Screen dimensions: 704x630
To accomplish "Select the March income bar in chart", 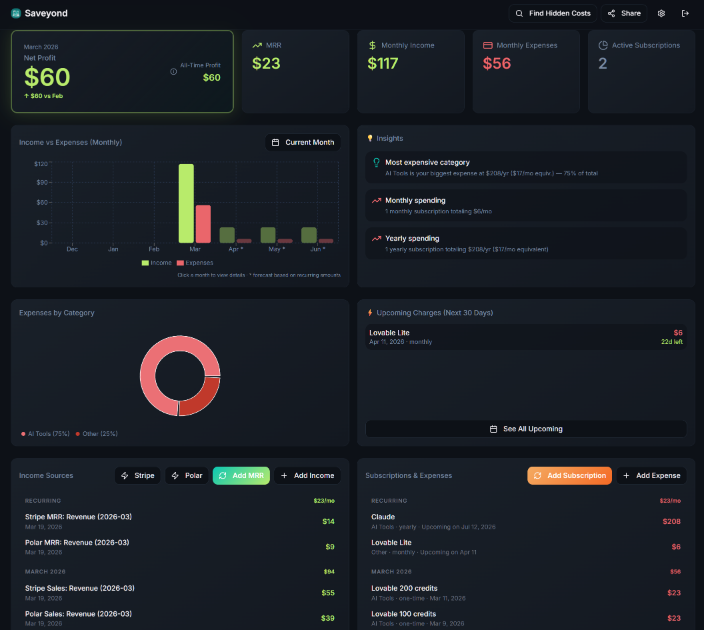I will [186, 203].
